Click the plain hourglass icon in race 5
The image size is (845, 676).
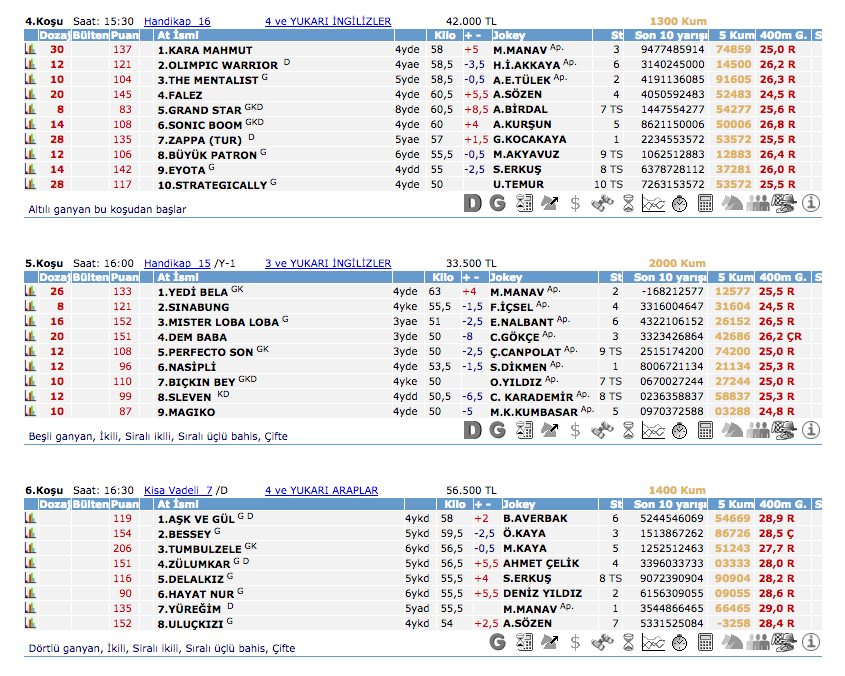(627, 430)
